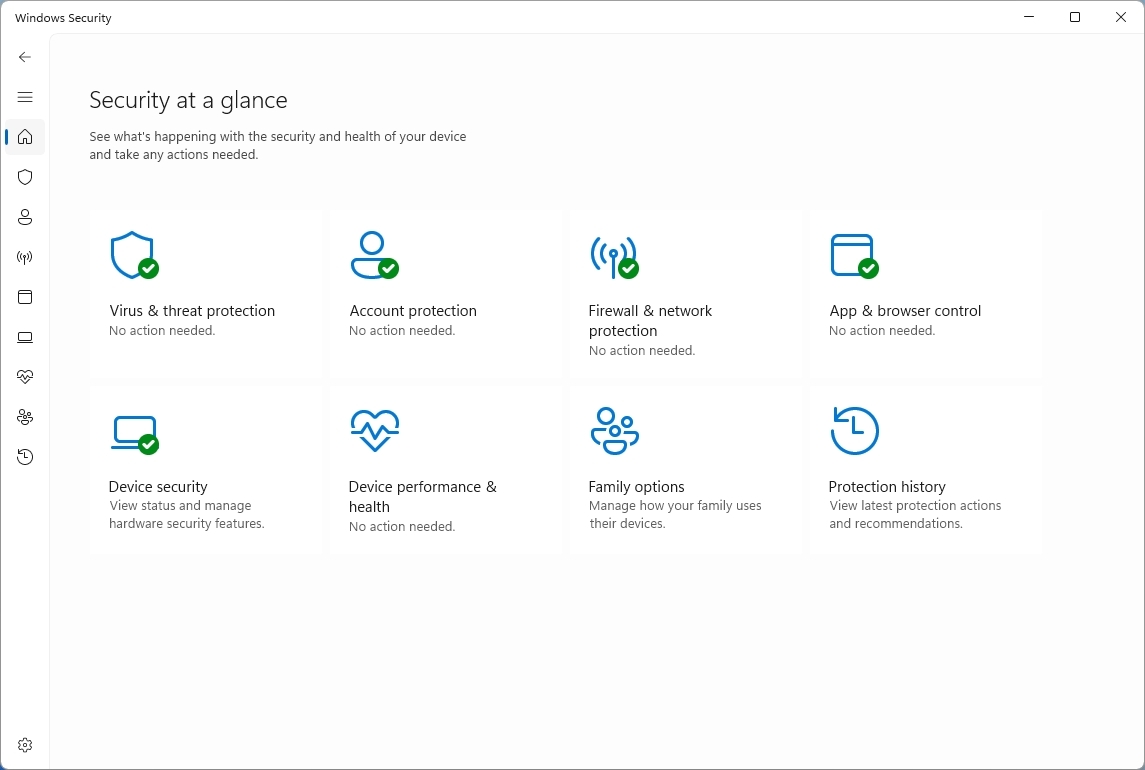Close the Windows Security window
This screenshot has height=770, width=1145.
click(1121, 17)
